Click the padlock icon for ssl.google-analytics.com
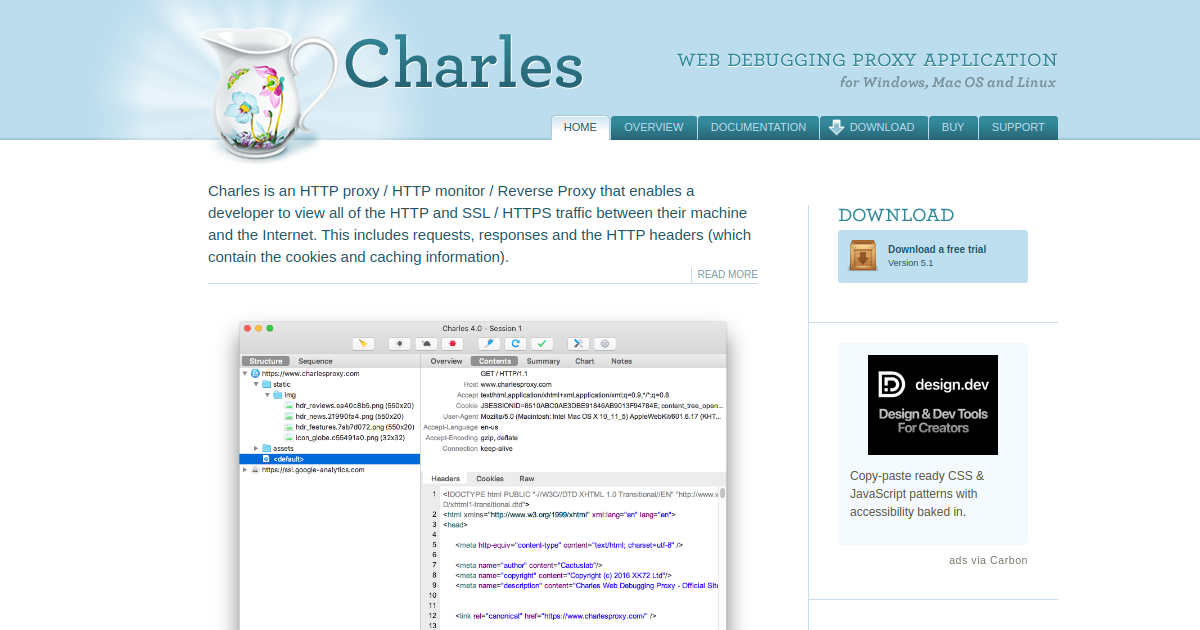The image size is (1200, 630). coord(255,469)
